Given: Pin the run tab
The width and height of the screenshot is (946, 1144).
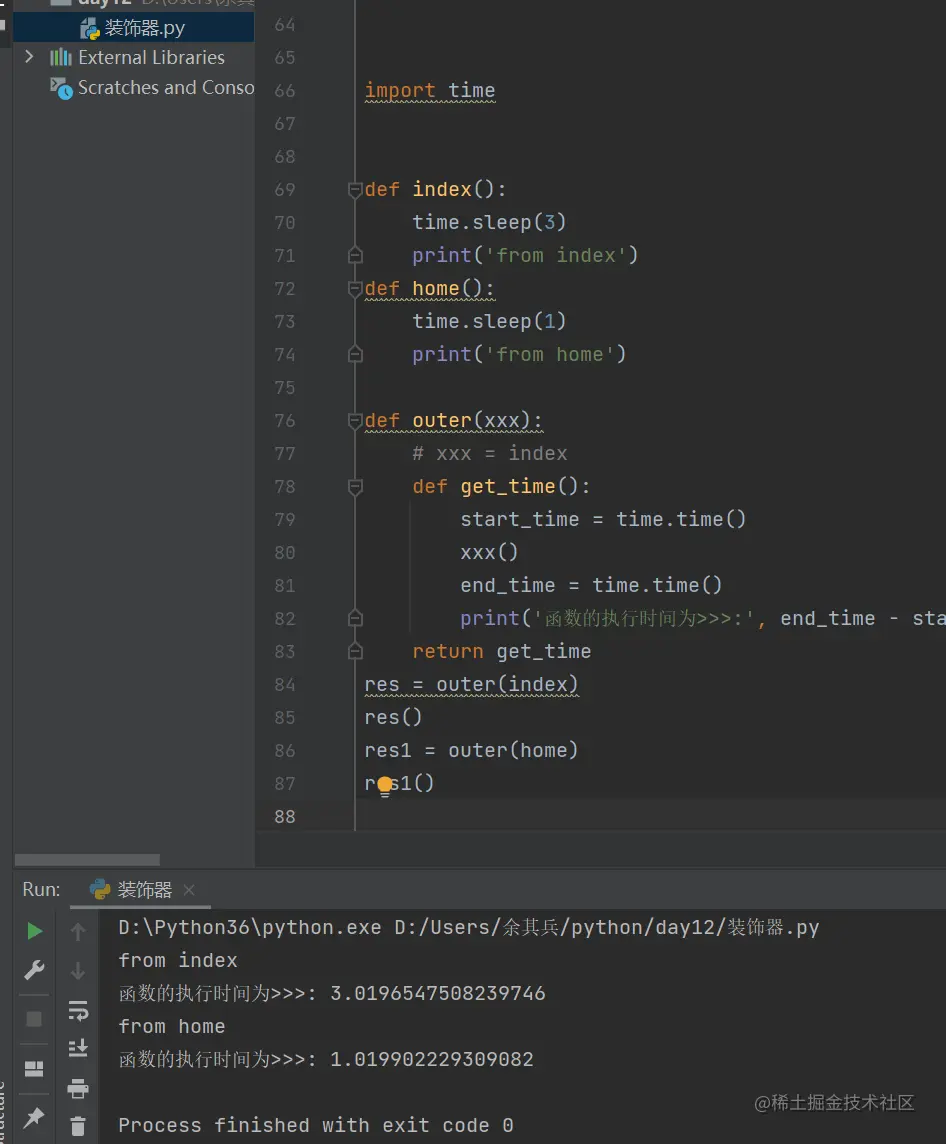Looking at the screenshot, I should 34,1116.
